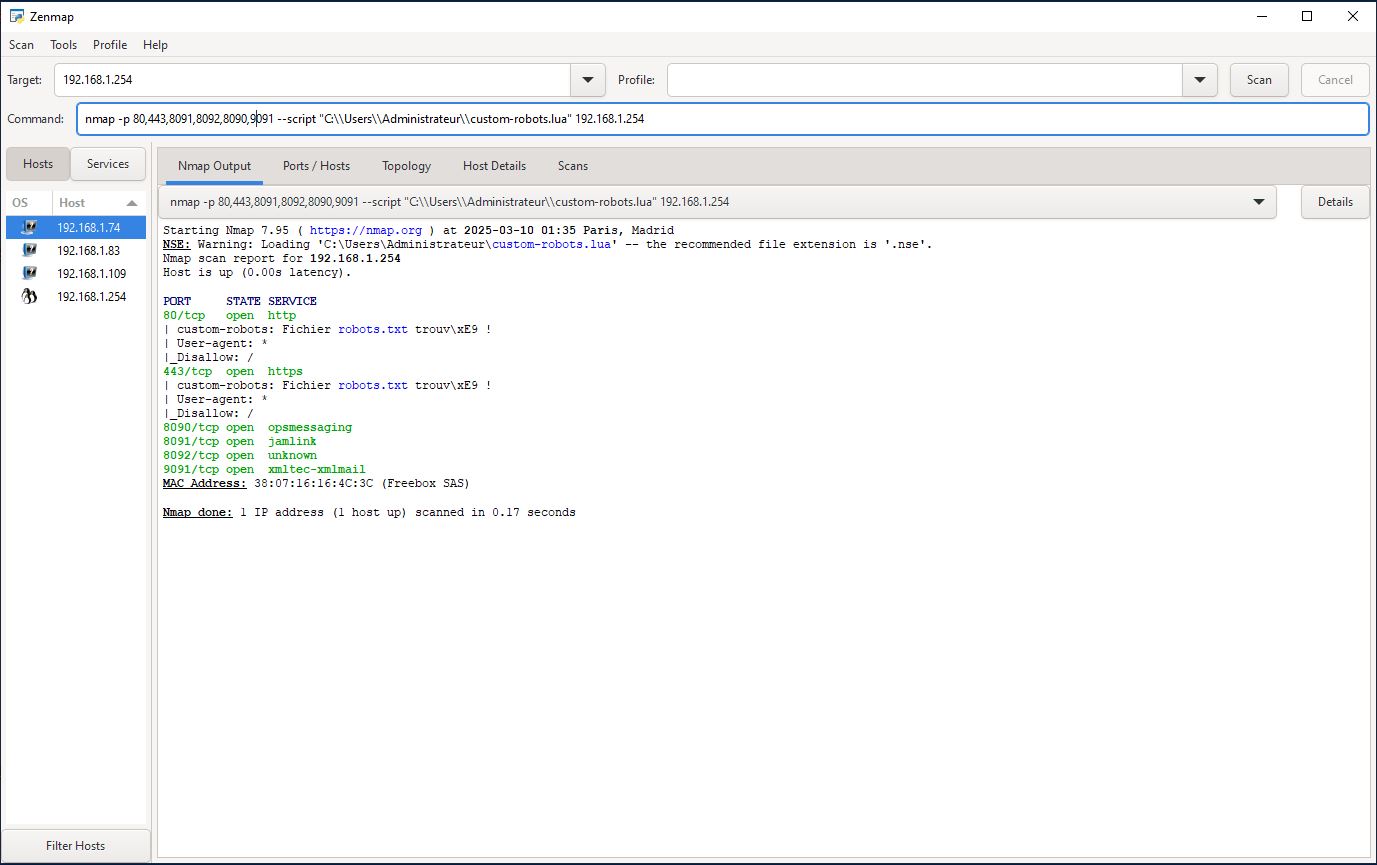
Task: Click the Zenmap app icon in title bar
Action: point(16,16)
